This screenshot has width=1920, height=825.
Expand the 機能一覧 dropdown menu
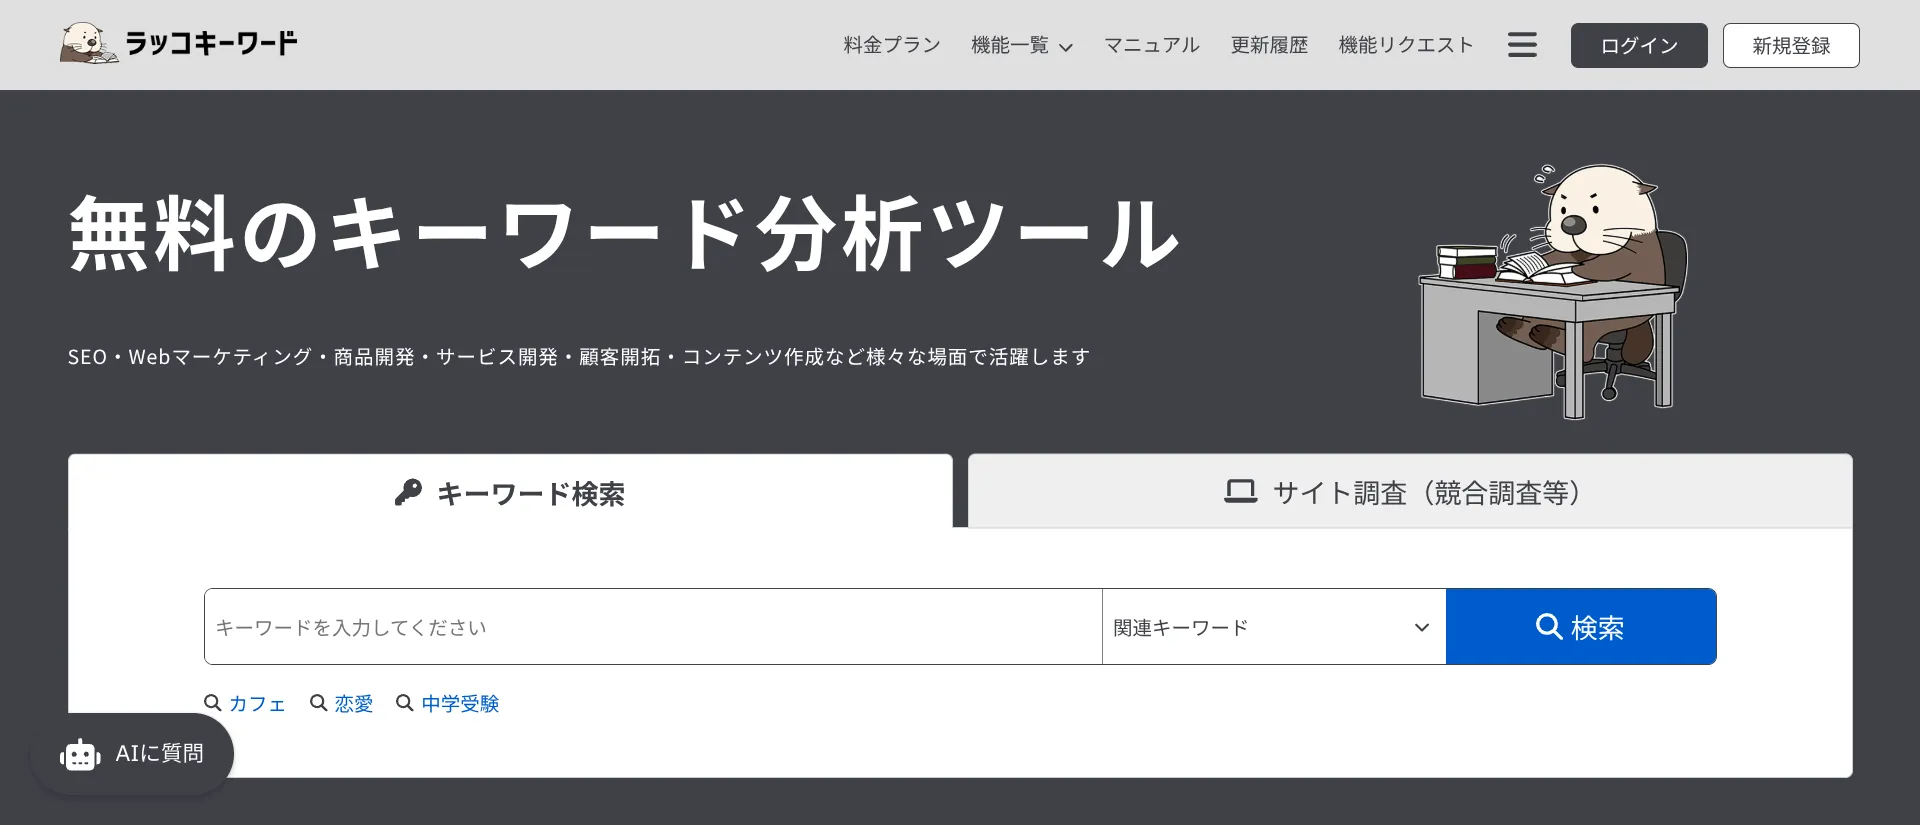pos(1021,45)
